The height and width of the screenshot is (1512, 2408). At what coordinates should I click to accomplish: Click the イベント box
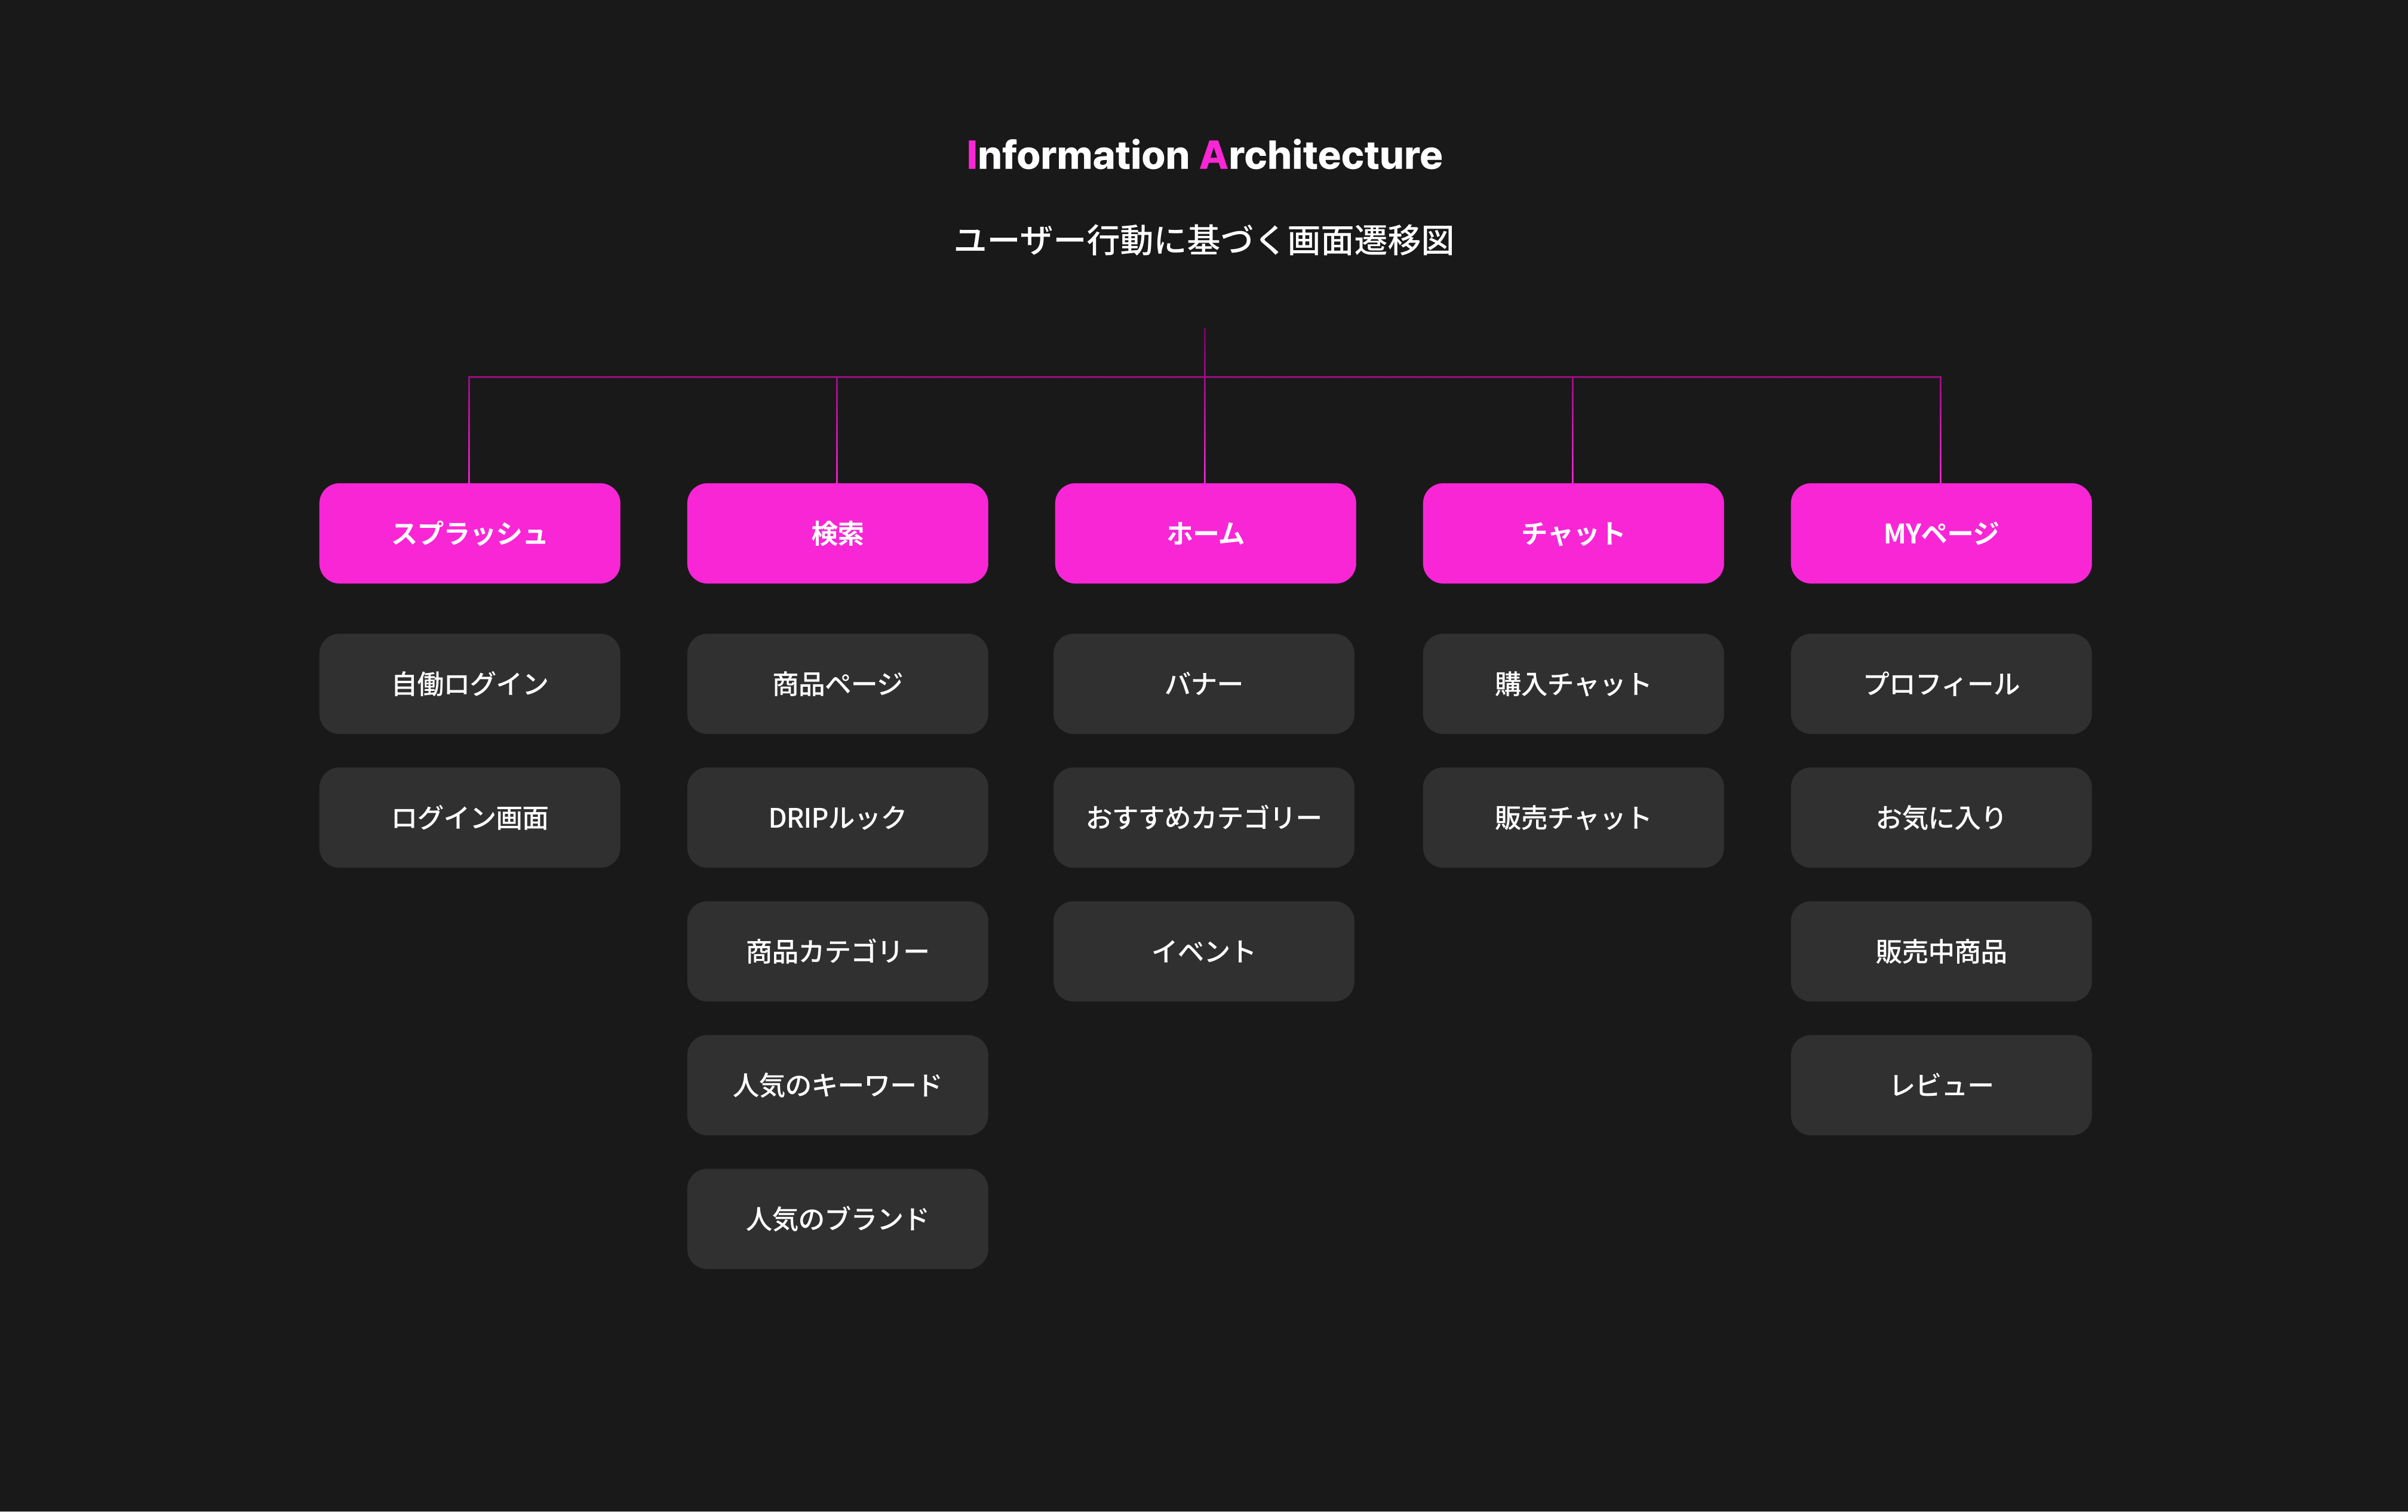click(1203, 951)
